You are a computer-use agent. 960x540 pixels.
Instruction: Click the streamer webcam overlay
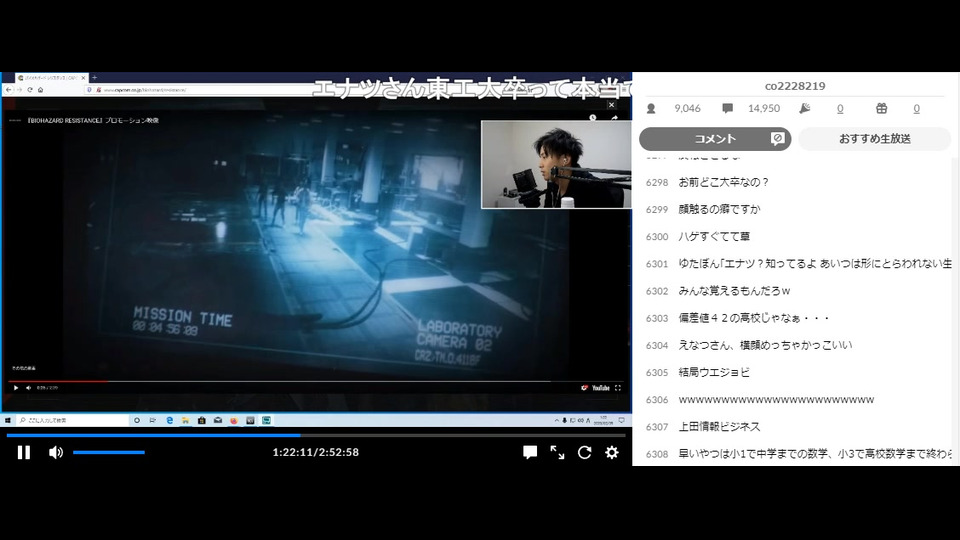coord(556,164)
